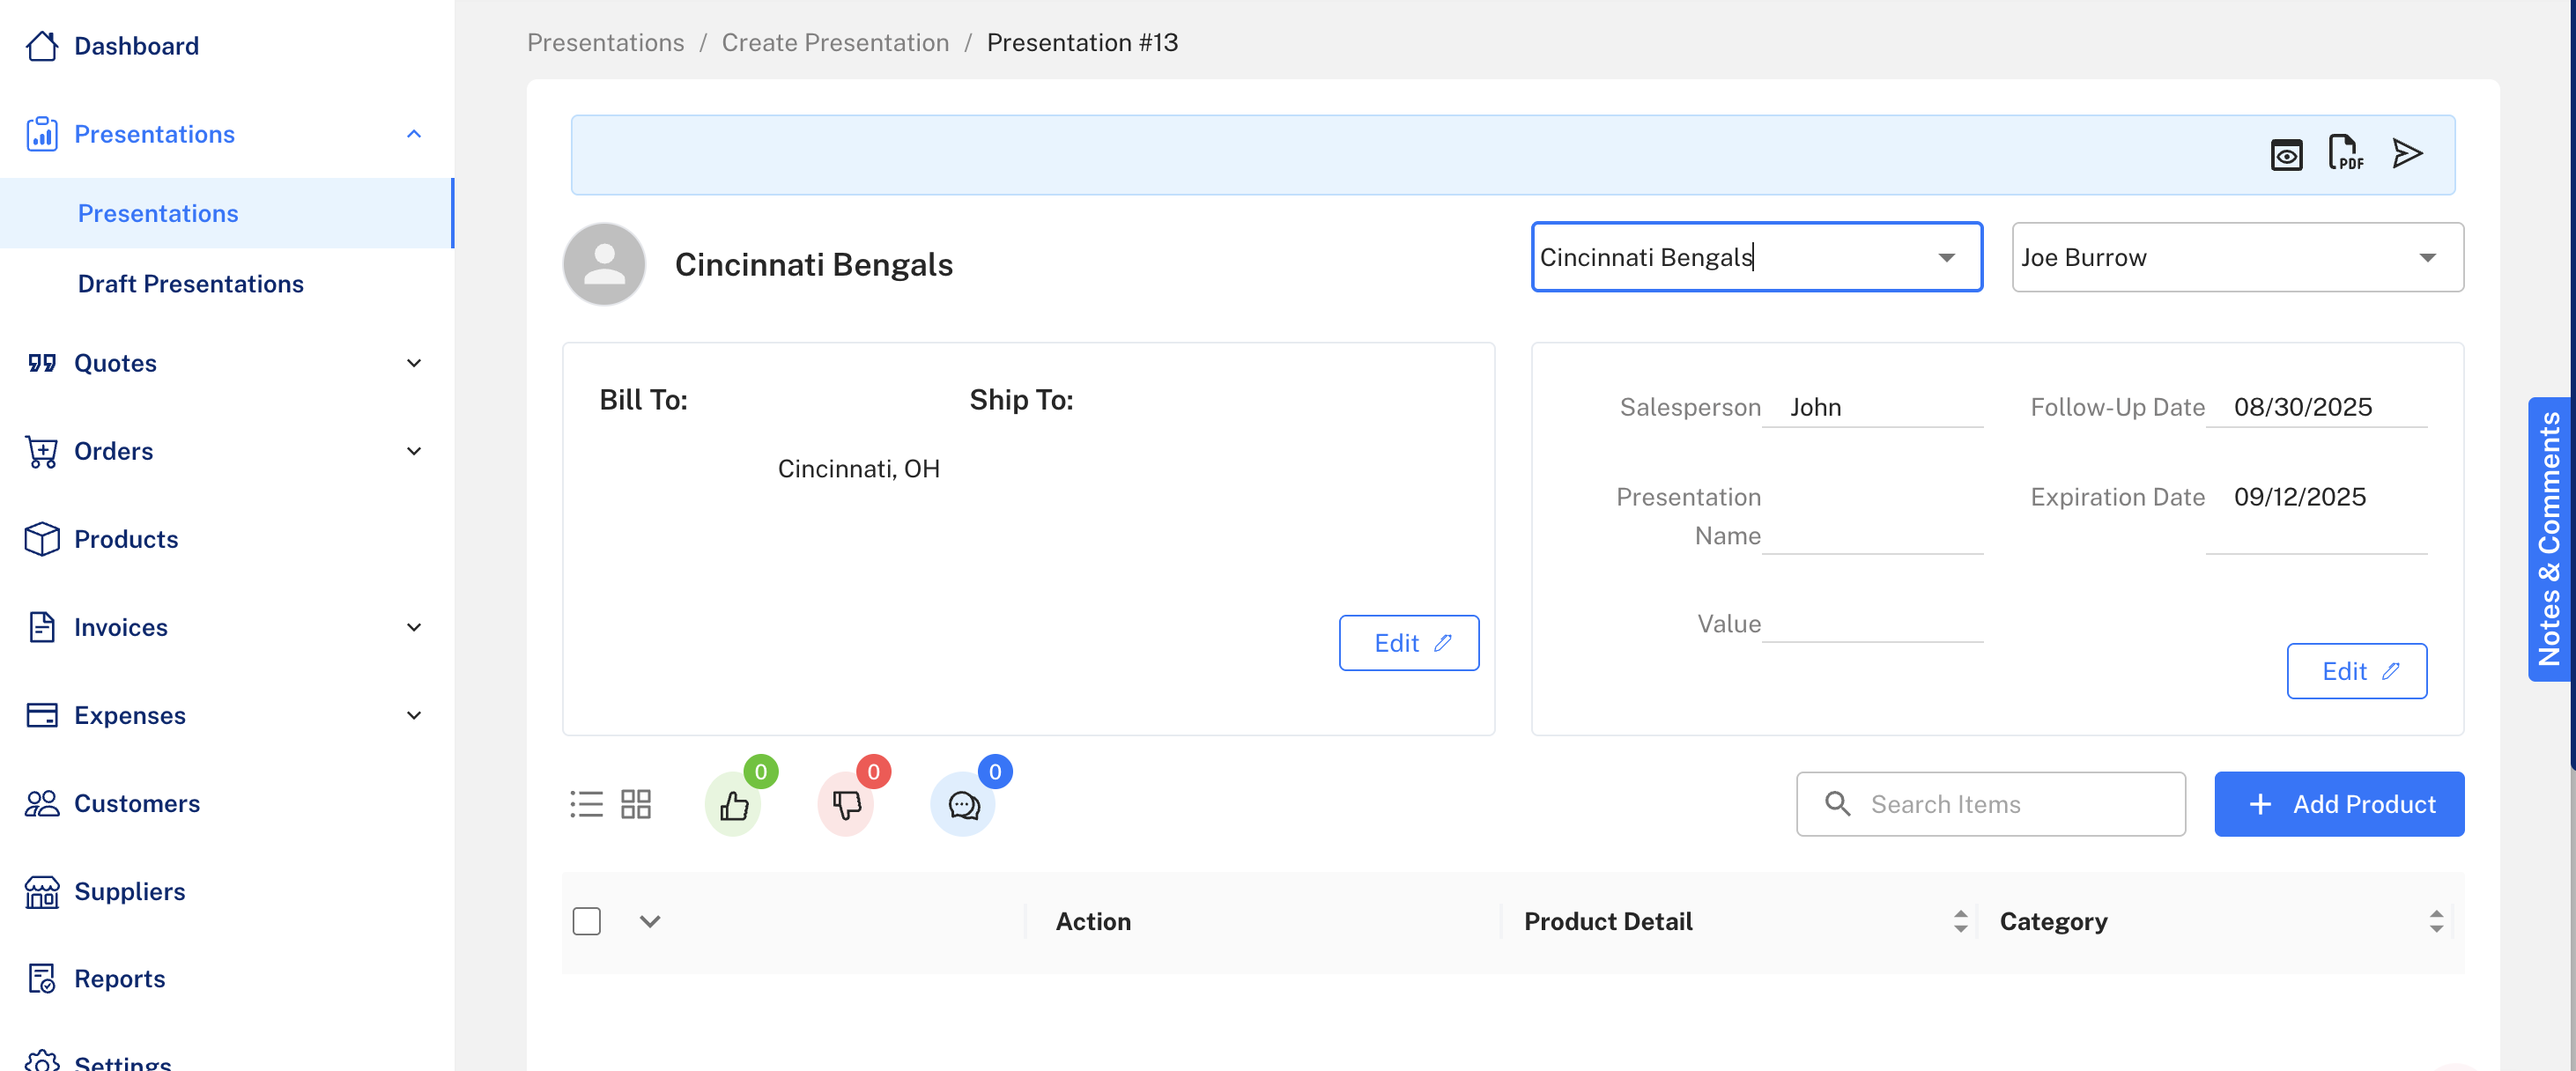Click the Expenses card icon
The width and height of the screenshot is (2576, 1071).
[42, 716]
